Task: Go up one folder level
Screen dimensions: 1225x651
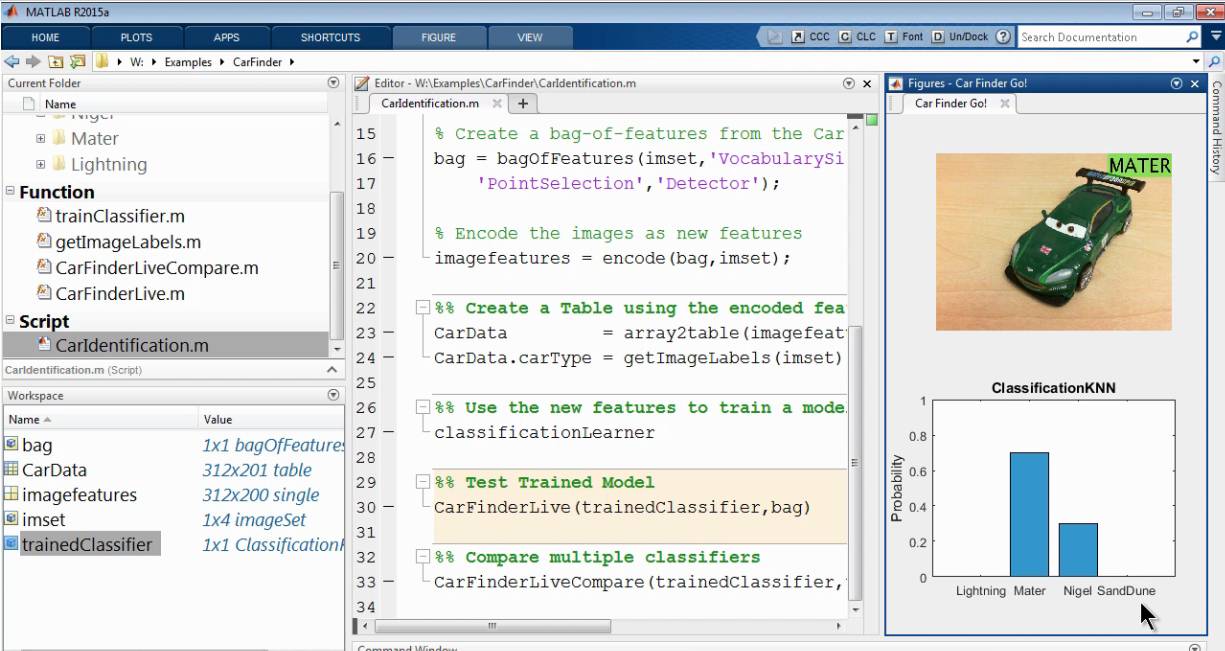Action: click(x=56, y=61)
